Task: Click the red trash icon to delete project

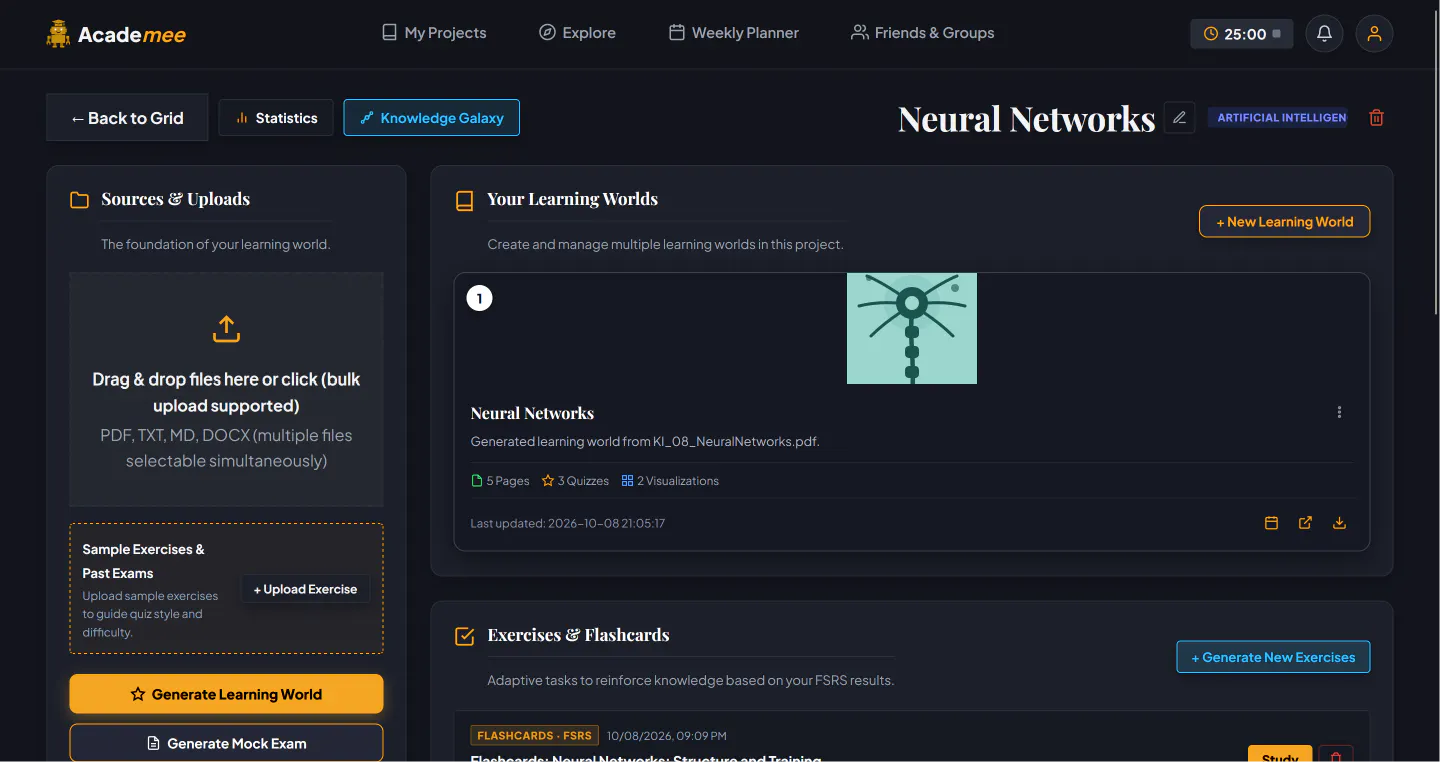Action: pyautogui.click(x=1376, y=118)
